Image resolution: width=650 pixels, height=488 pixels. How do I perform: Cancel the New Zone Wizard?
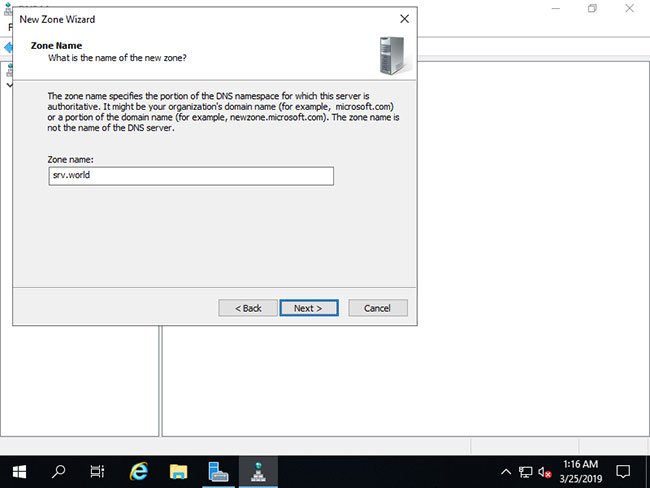[x=378, y=308]
